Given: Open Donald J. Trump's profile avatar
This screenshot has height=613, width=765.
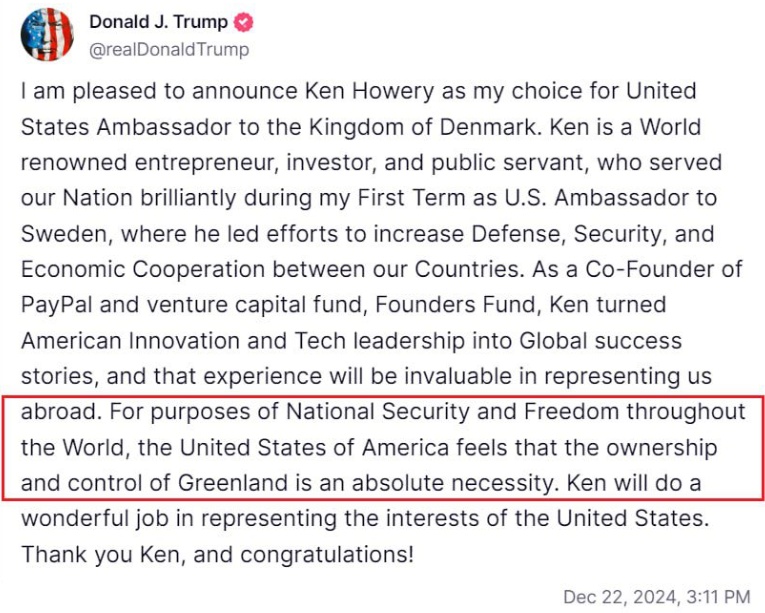Looking at the screenshot, I should [47, 35].
